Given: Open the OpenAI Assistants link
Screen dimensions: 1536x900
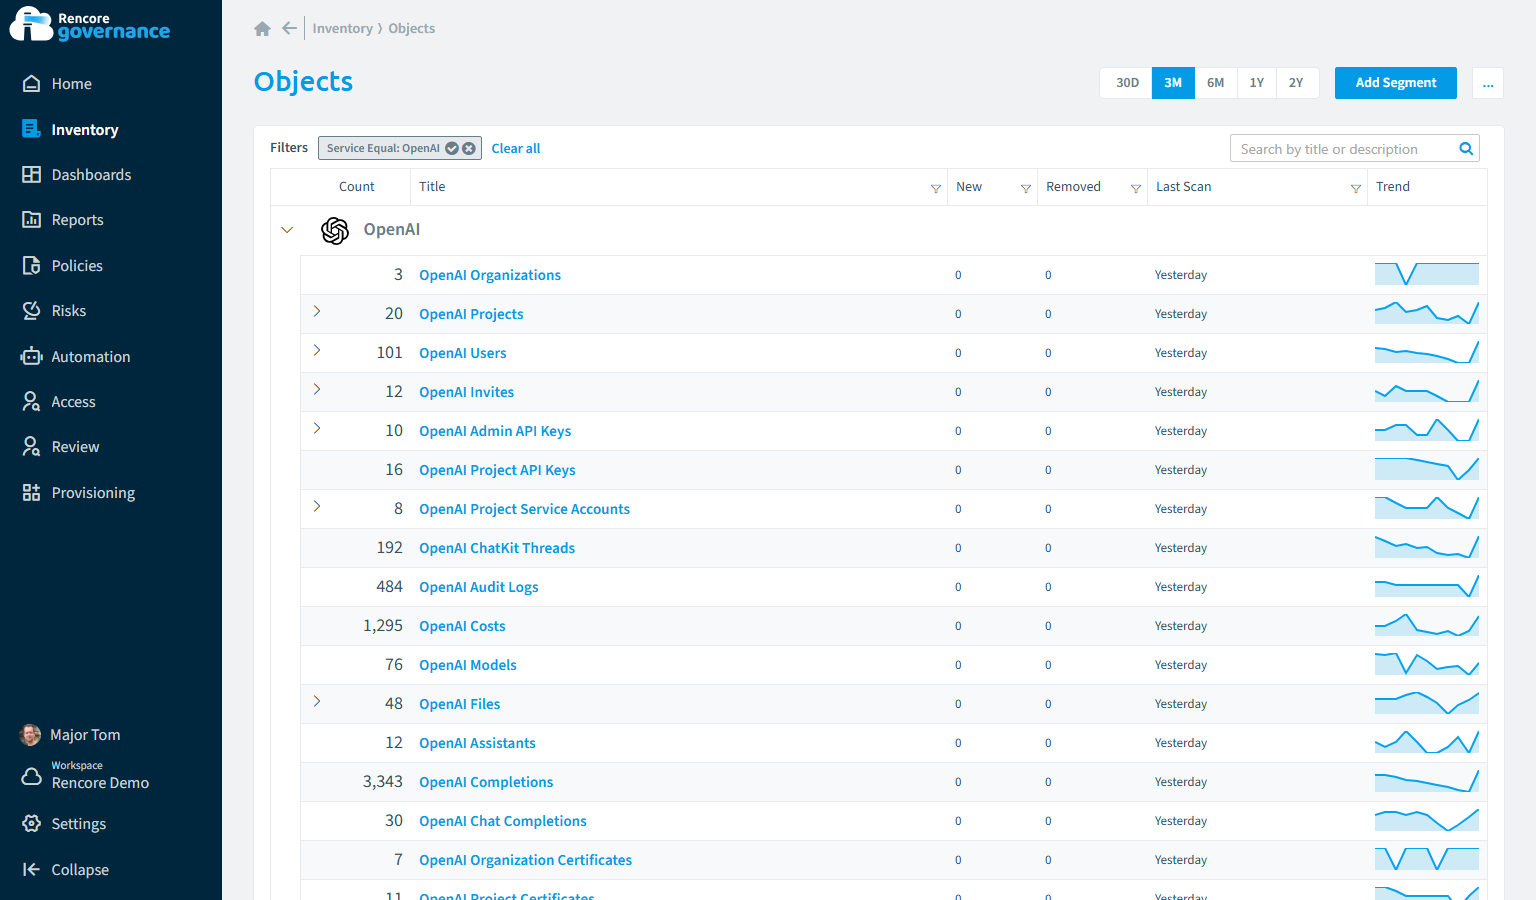Looking at the screenshot, I should 477,743.
